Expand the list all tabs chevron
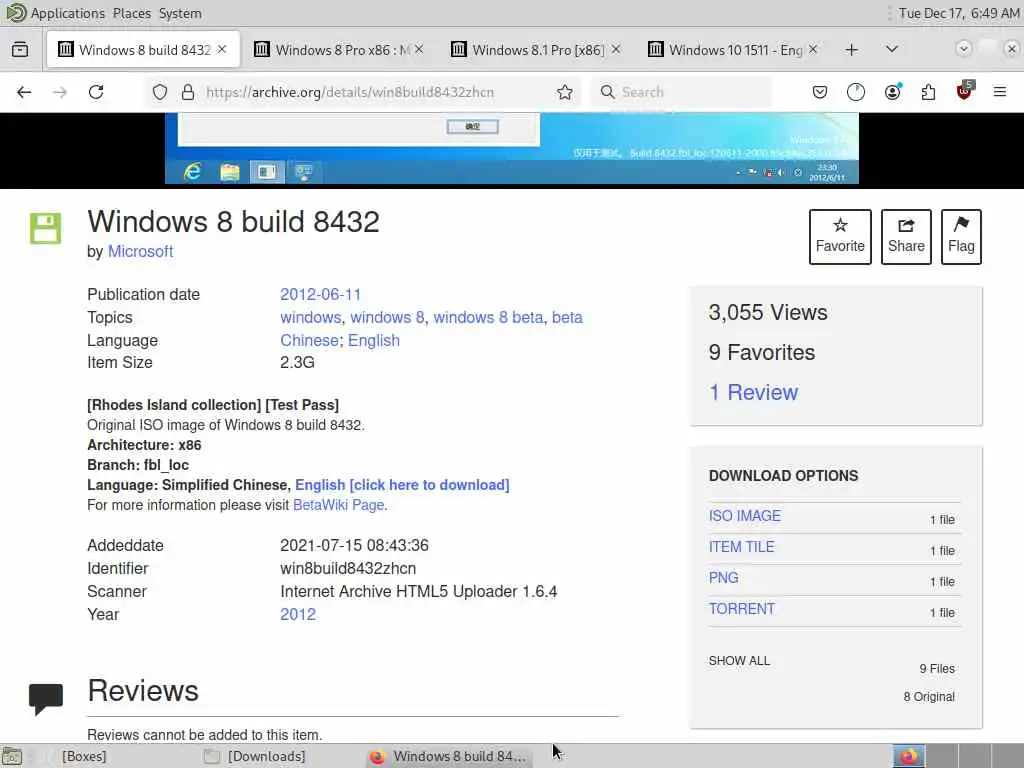The height and width of the screenshot is (768, 1024). tap(891, 49)
